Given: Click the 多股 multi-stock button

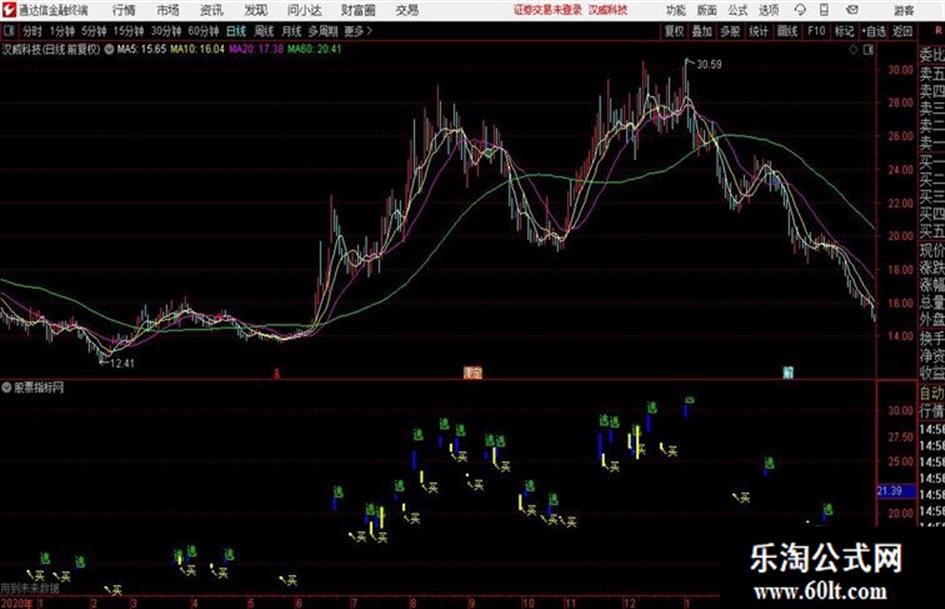Looking at the screenshot, I should [730, 31].
